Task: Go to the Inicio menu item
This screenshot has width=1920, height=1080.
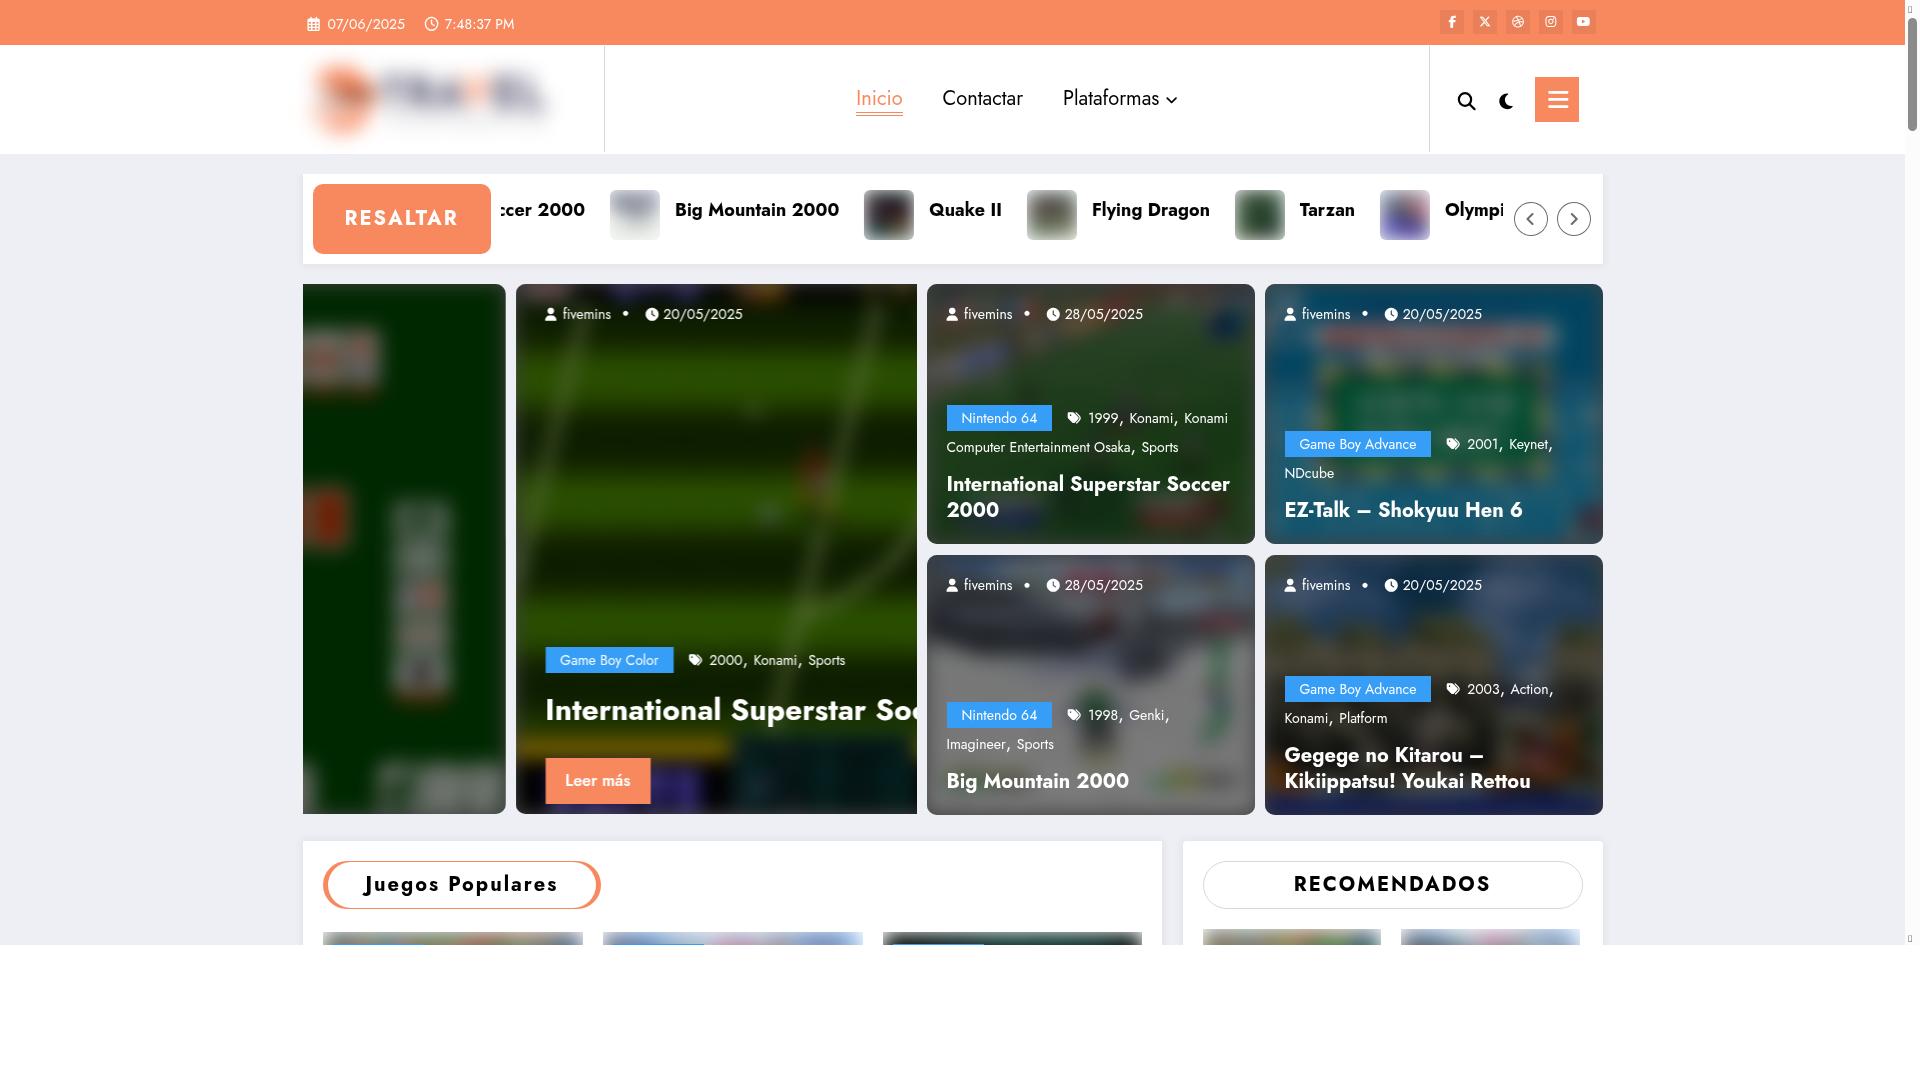Action: [879, 99]
